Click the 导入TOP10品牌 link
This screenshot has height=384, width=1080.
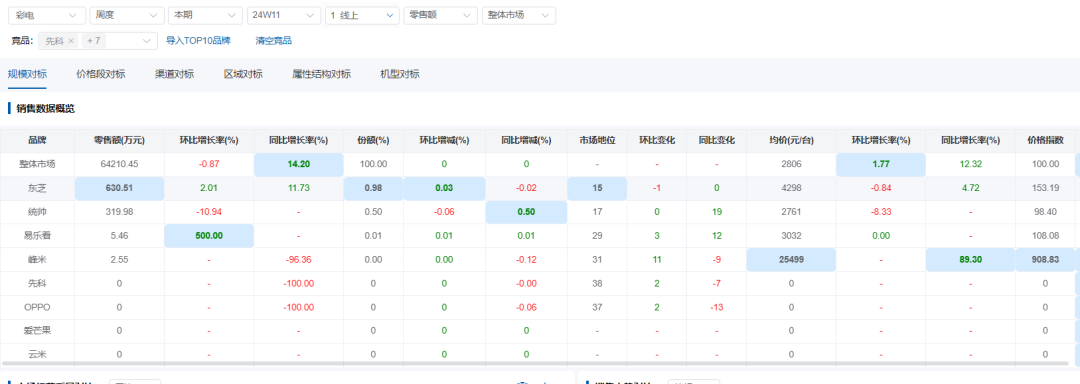click(198, 41)
